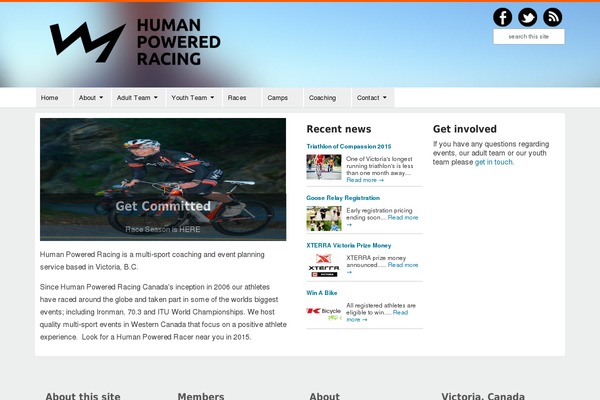Open the Win A Bike article
The image size is (600, 400).
[x=321, y=293]
